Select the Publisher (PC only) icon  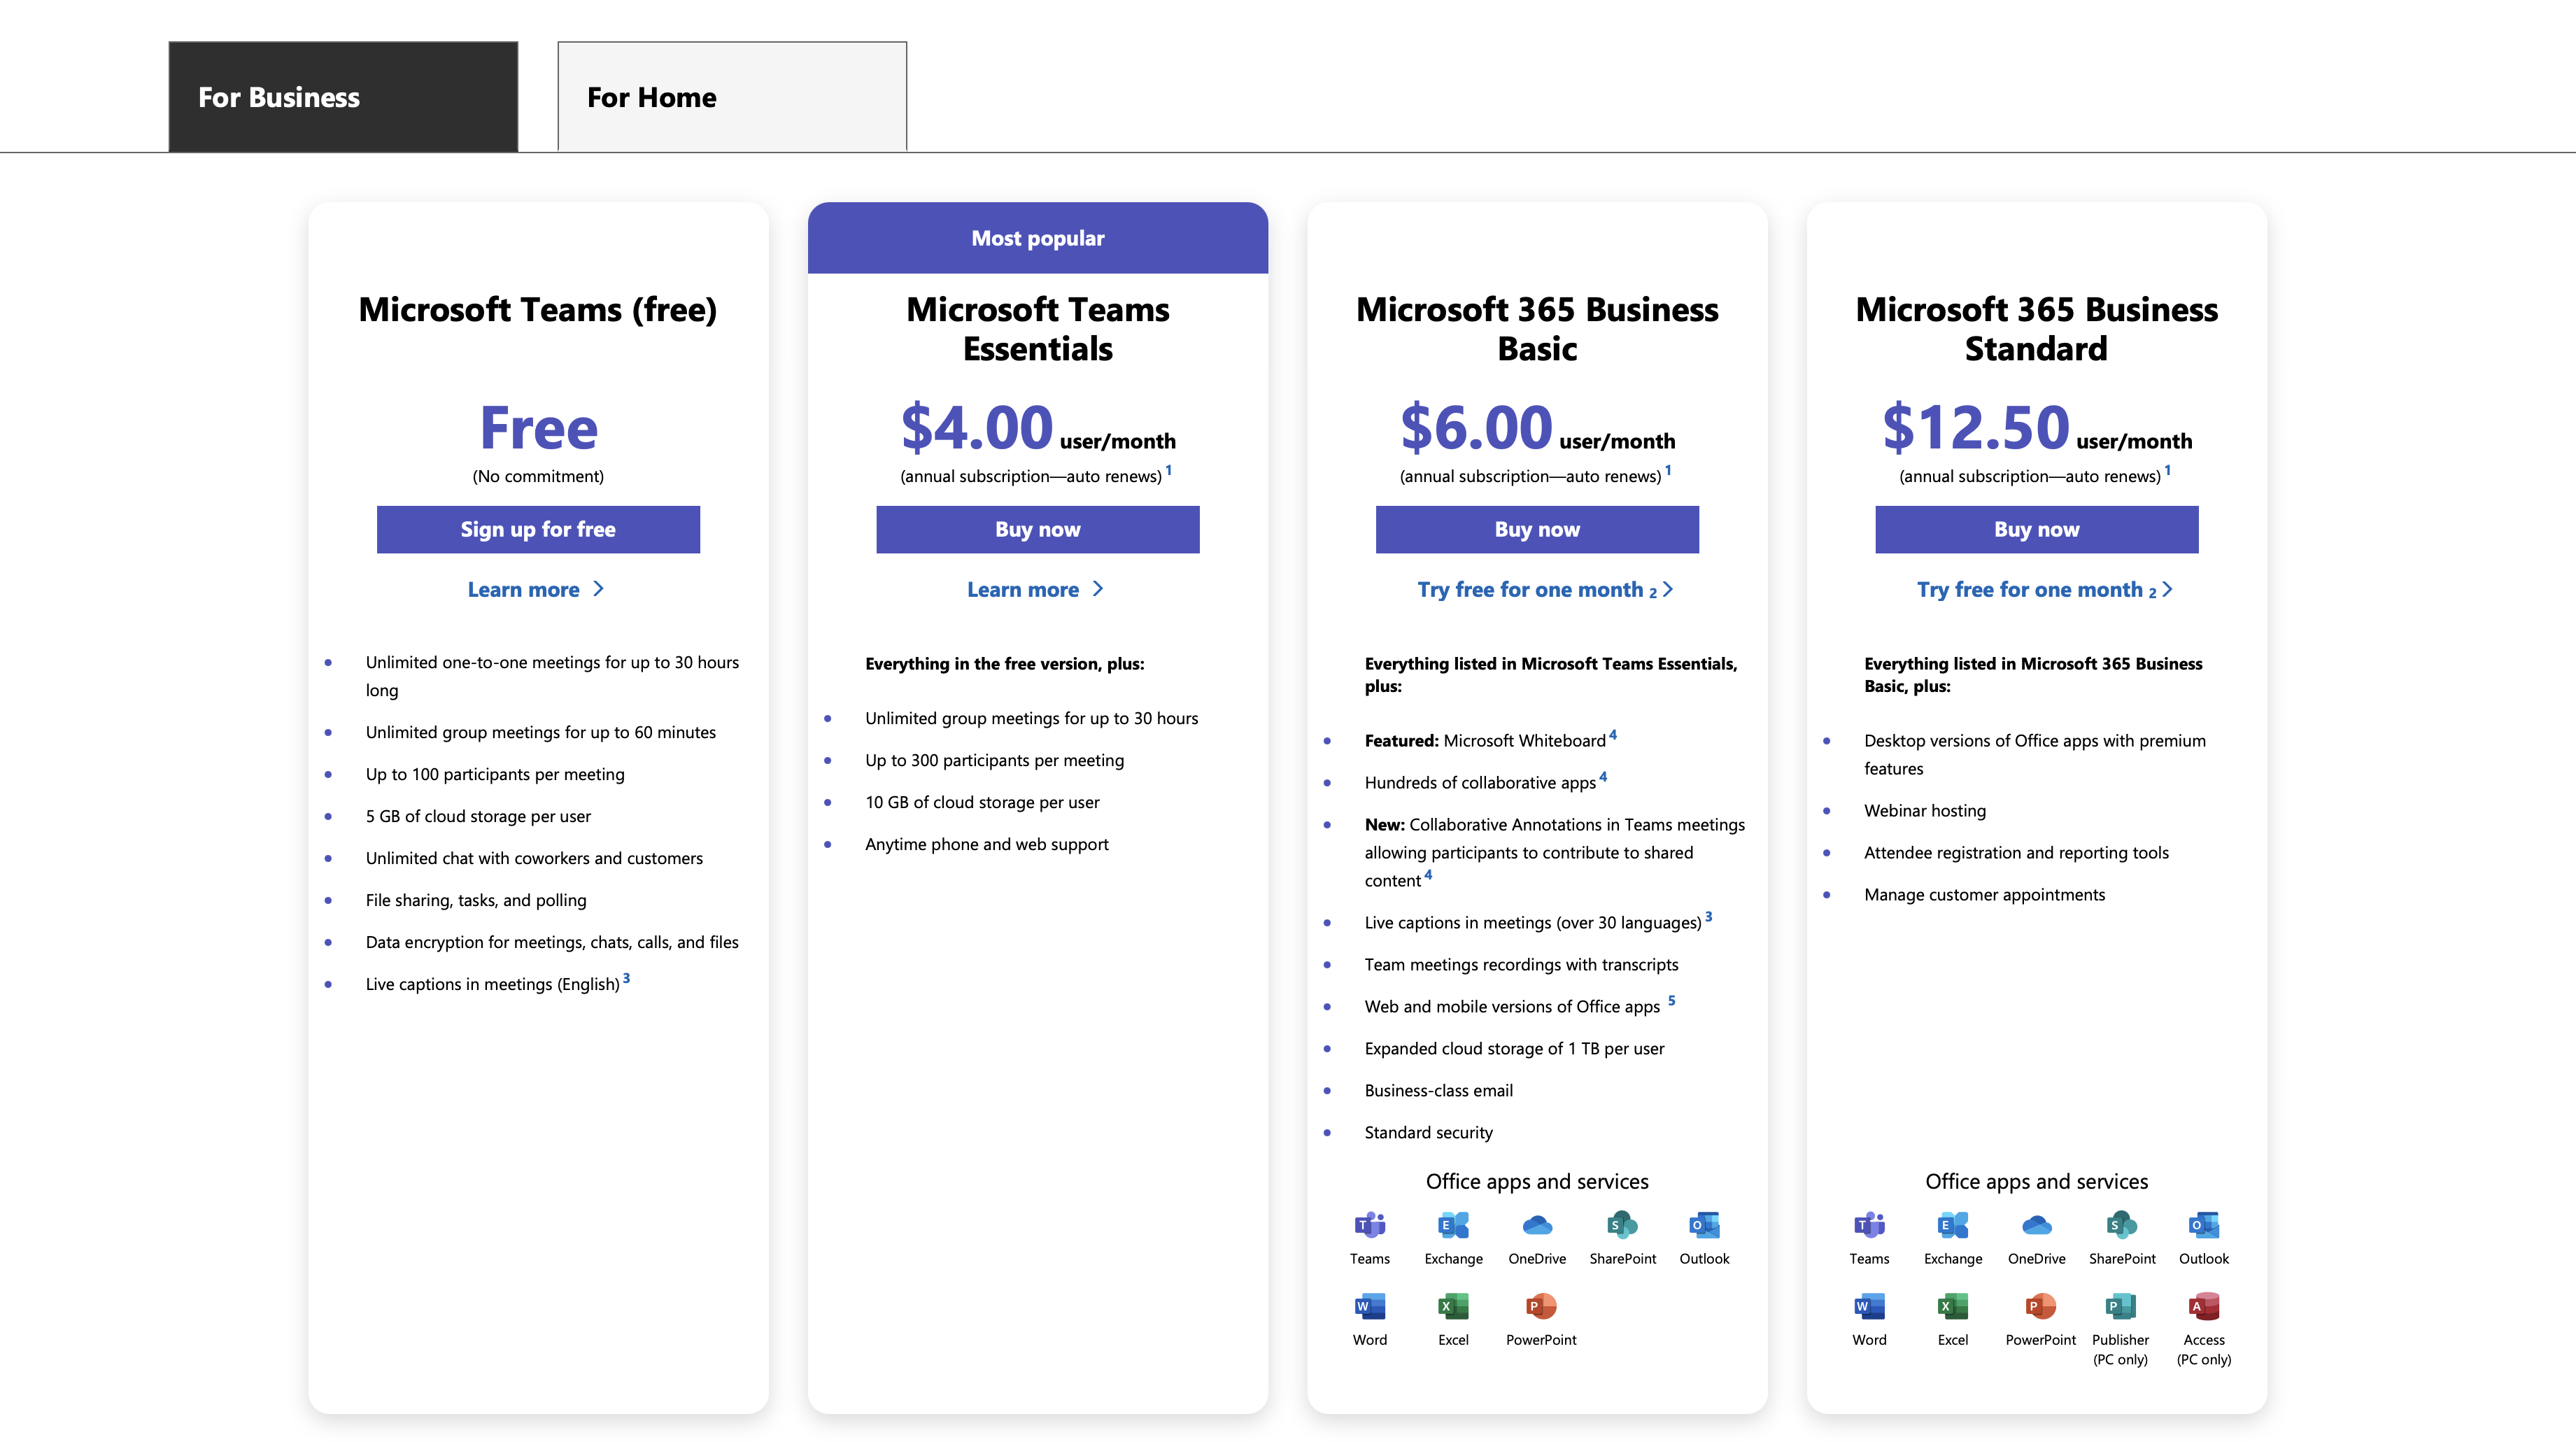coord(2120,1307)
